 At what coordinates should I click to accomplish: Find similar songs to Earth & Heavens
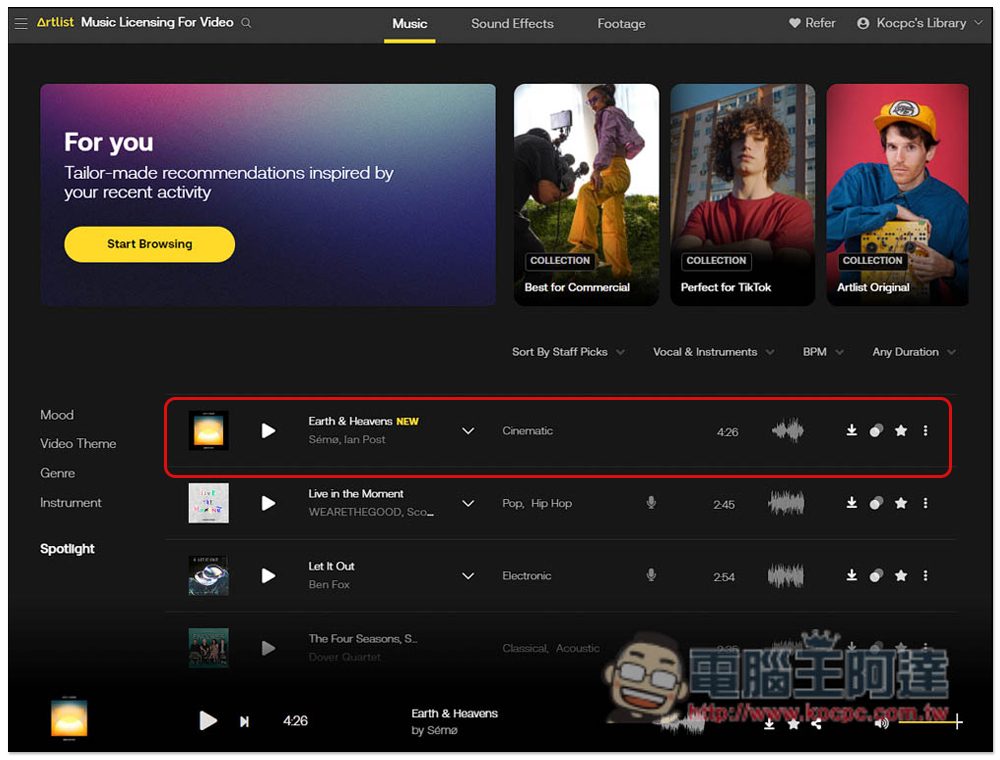pyautogui.click(x=876, y=431)
